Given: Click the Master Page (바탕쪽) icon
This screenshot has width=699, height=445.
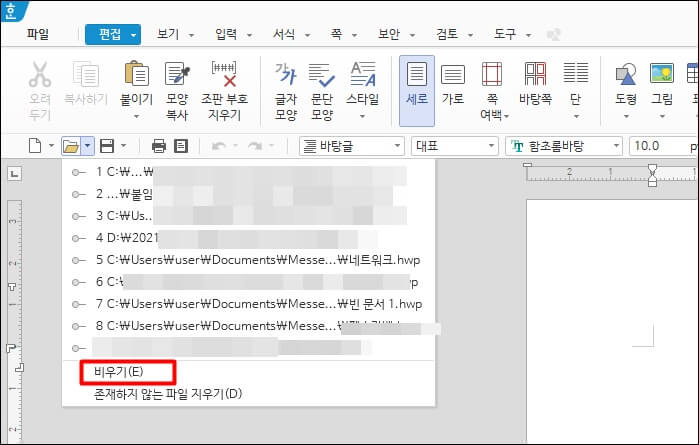Looking at the screenshot, I should [x=535, y=74].
